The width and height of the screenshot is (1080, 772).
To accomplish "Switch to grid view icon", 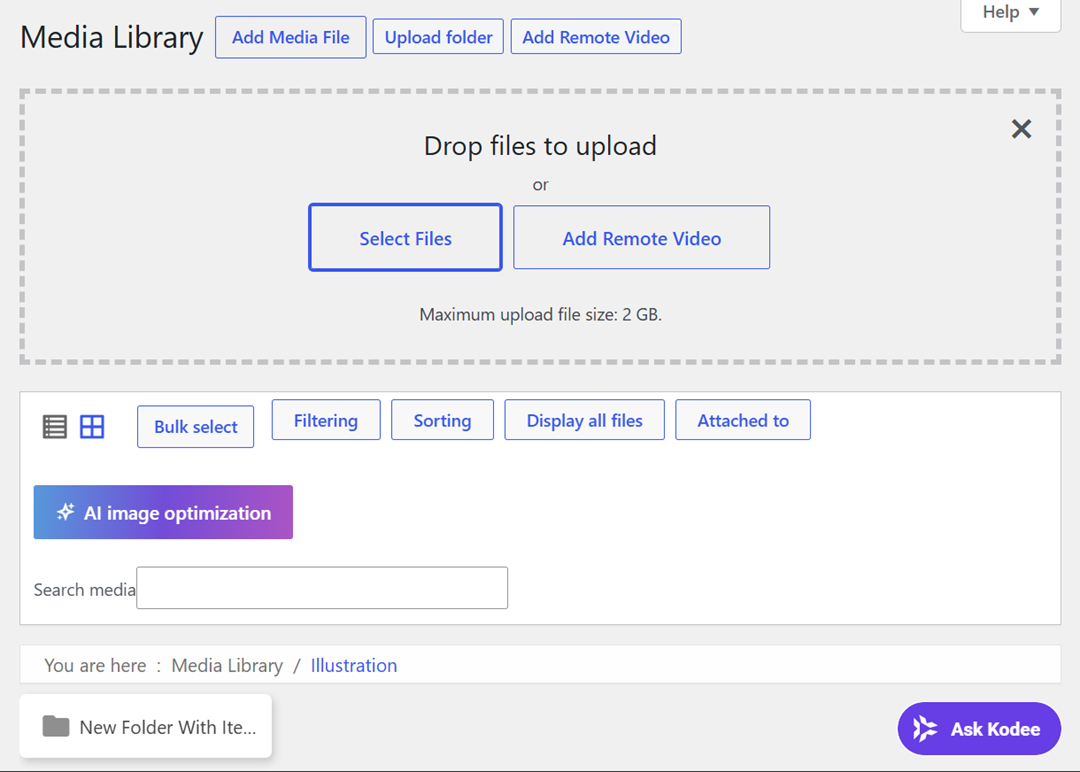I will click(92, 427).
